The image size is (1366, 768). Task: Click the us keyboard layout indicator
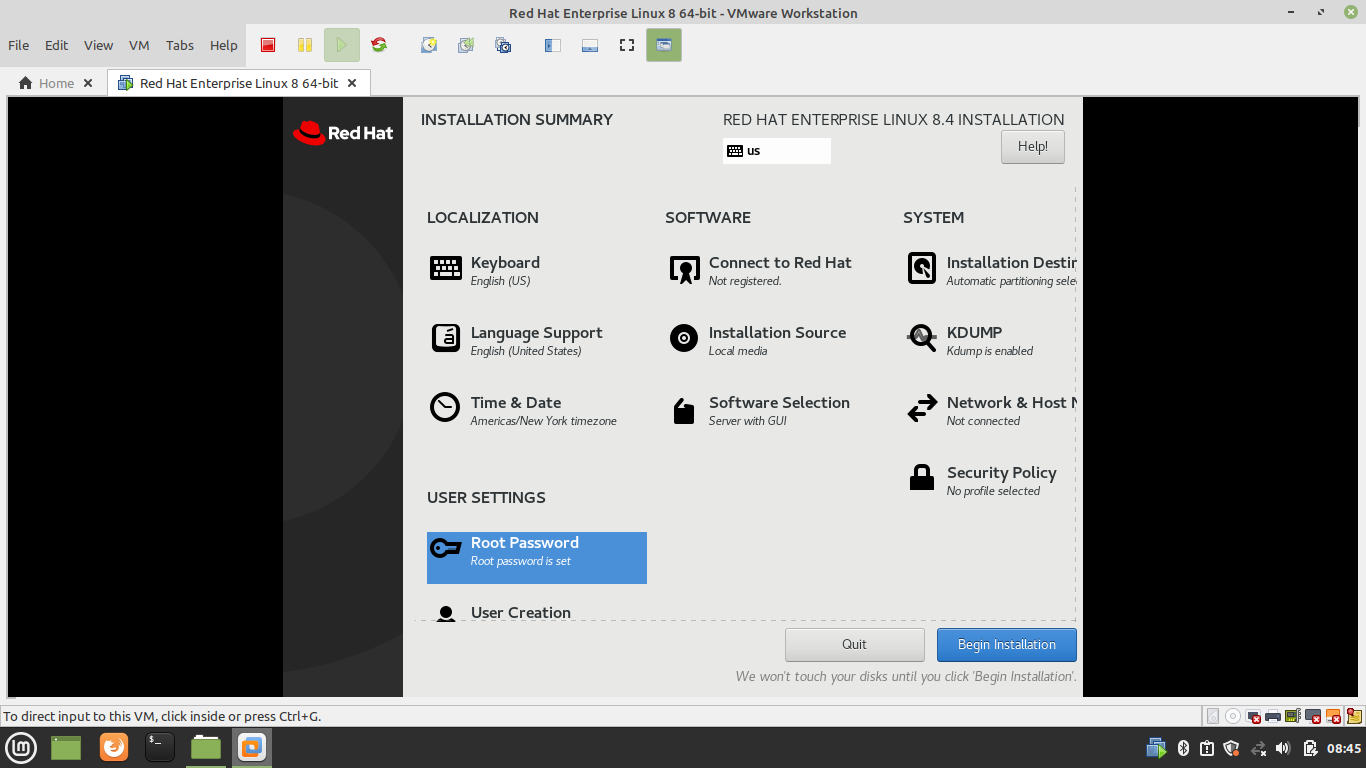(x=777, y=151)
